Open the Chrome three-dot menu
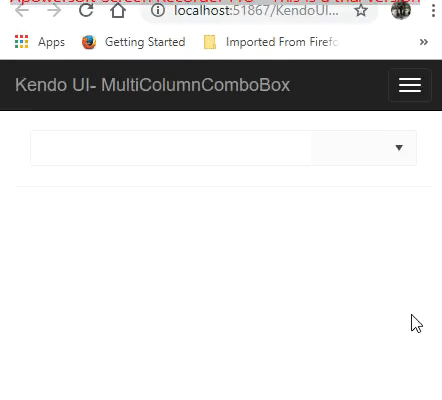This screenshot has height=400, width=442. point(433,10)
